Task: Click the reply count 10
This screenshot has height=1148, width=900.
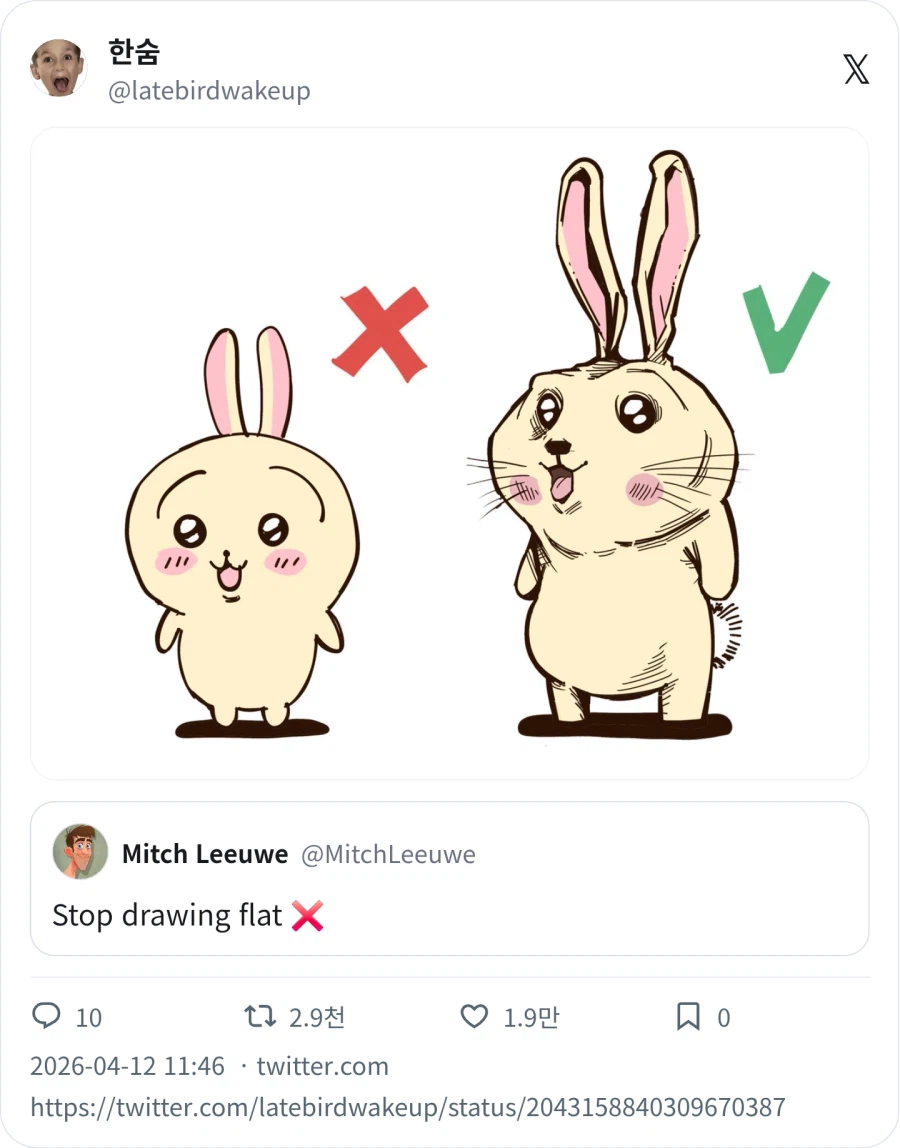Action: pos(89,1018)
